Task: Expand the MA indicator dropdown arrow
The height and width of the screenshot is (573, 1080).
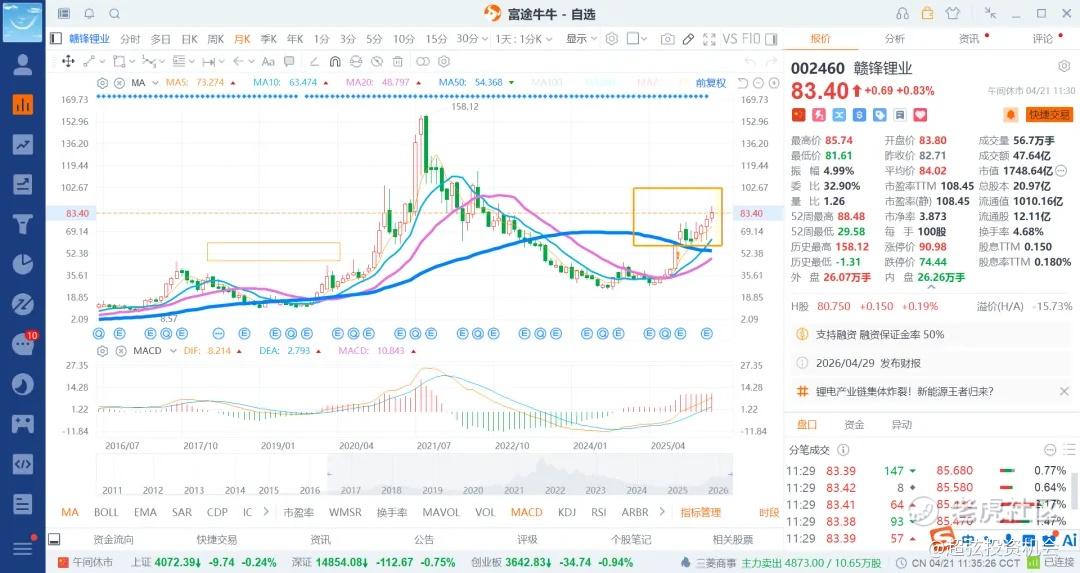Action: [x=155, y=83]
